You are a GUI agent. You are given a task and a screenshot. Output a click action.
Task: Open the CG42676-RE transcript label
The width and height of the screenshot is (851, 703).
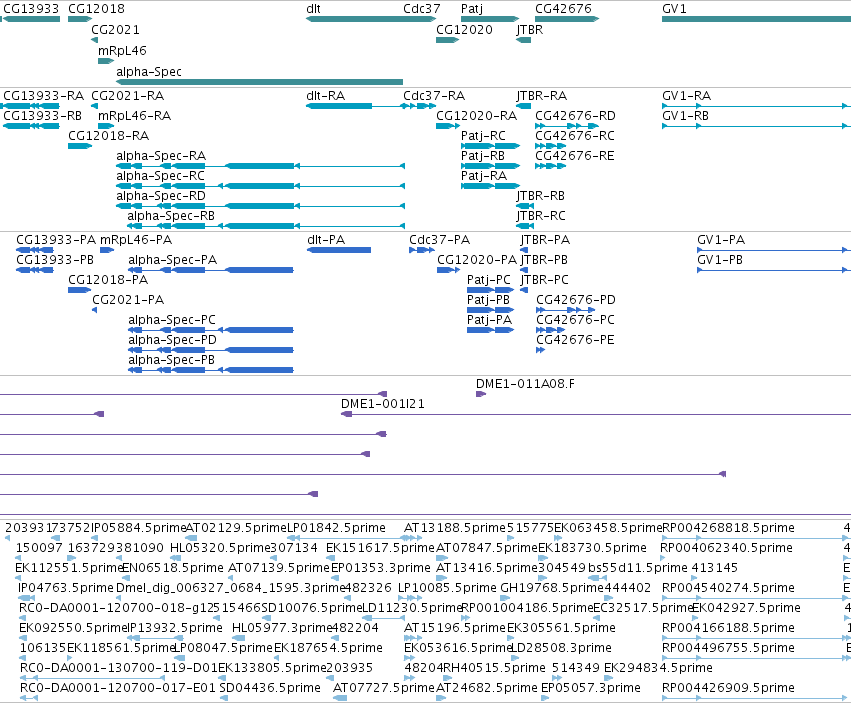coord(575,156)
